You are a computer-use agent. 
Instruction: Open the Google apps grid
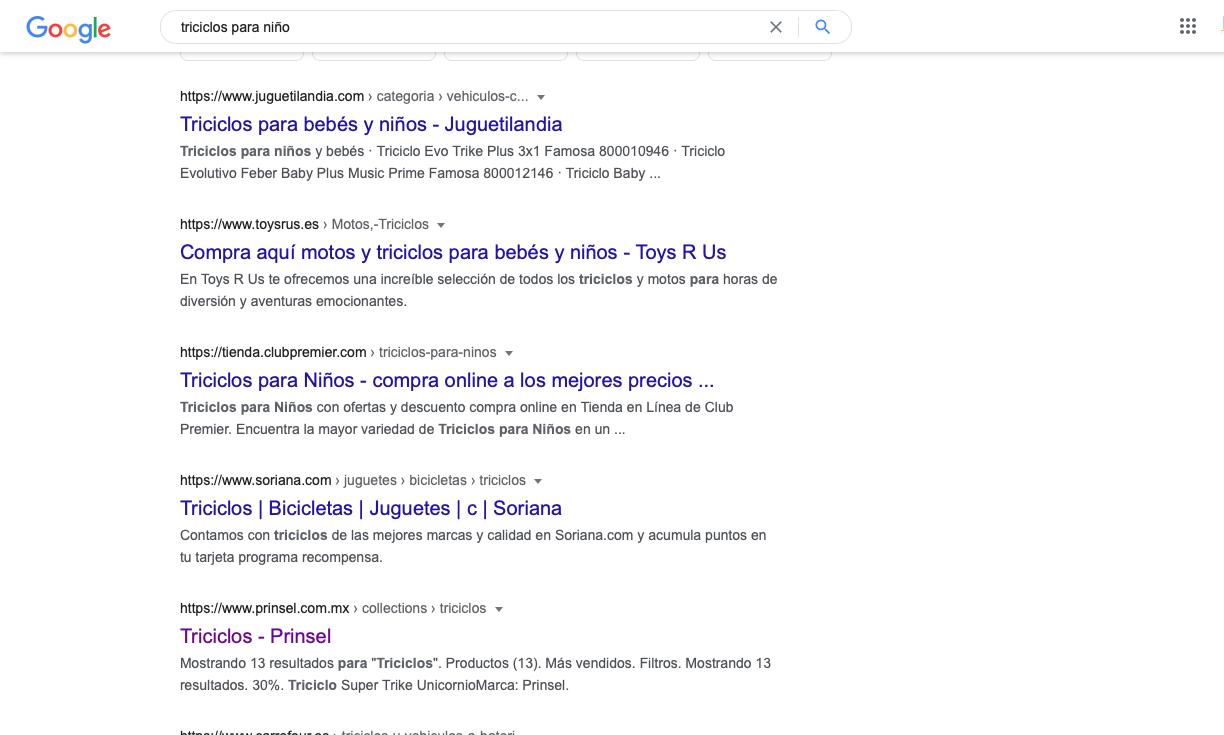point(1188,27)
